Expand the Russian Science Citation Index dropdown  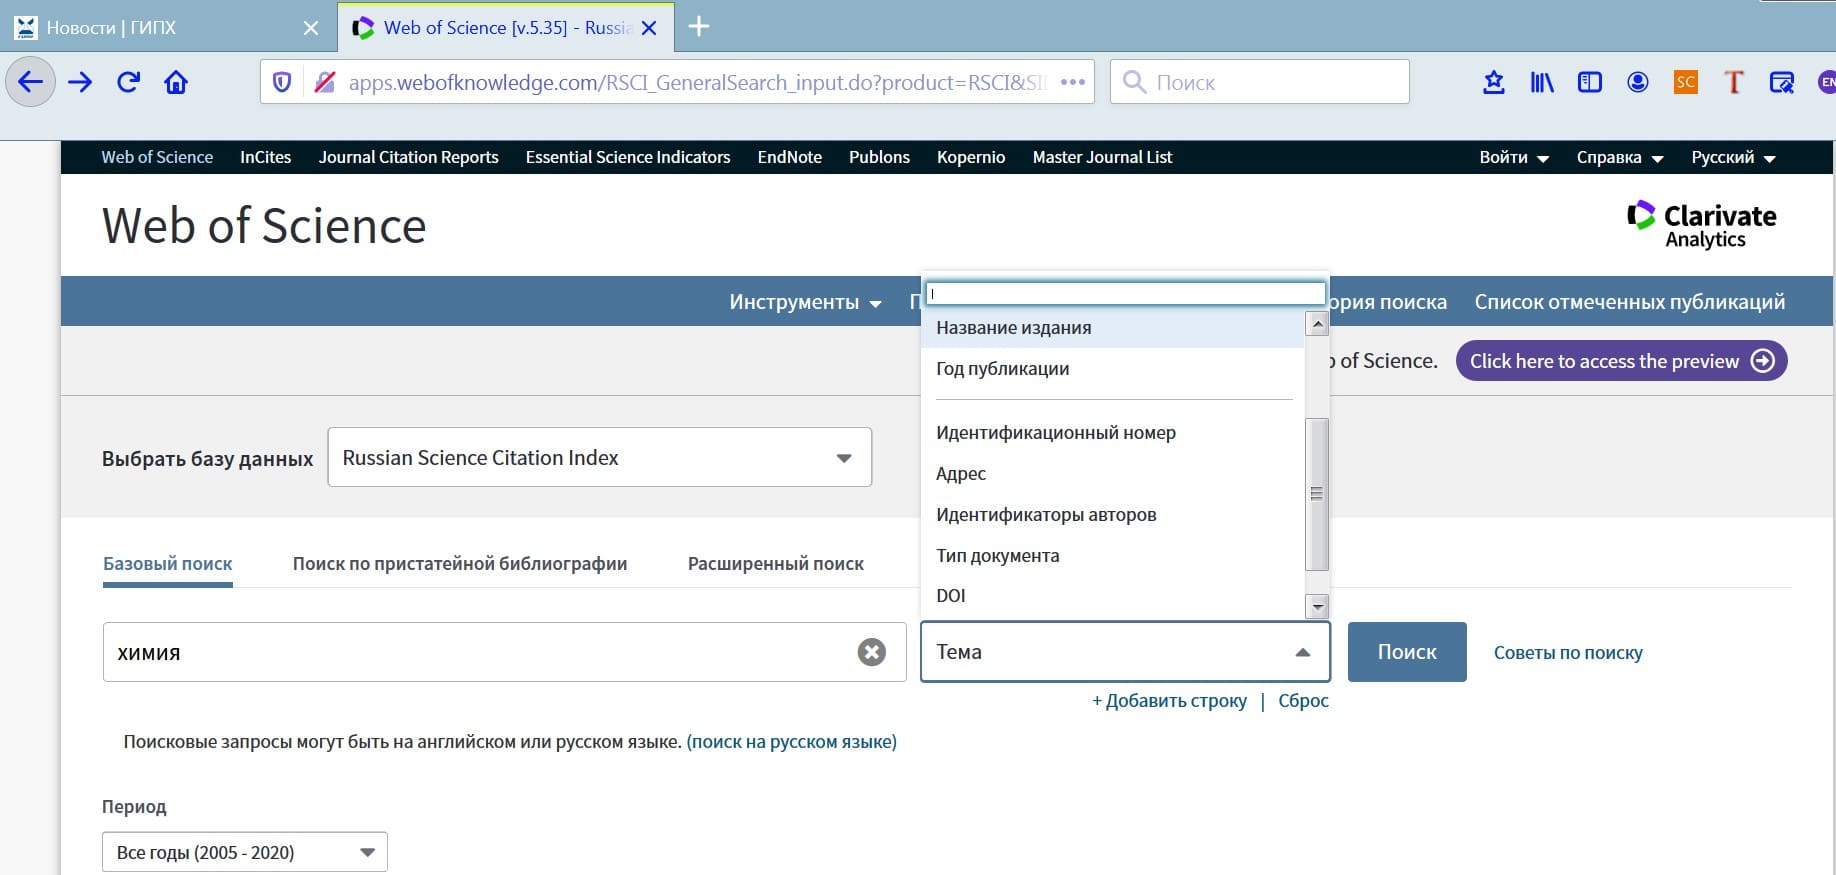click(x=600, y=458)
